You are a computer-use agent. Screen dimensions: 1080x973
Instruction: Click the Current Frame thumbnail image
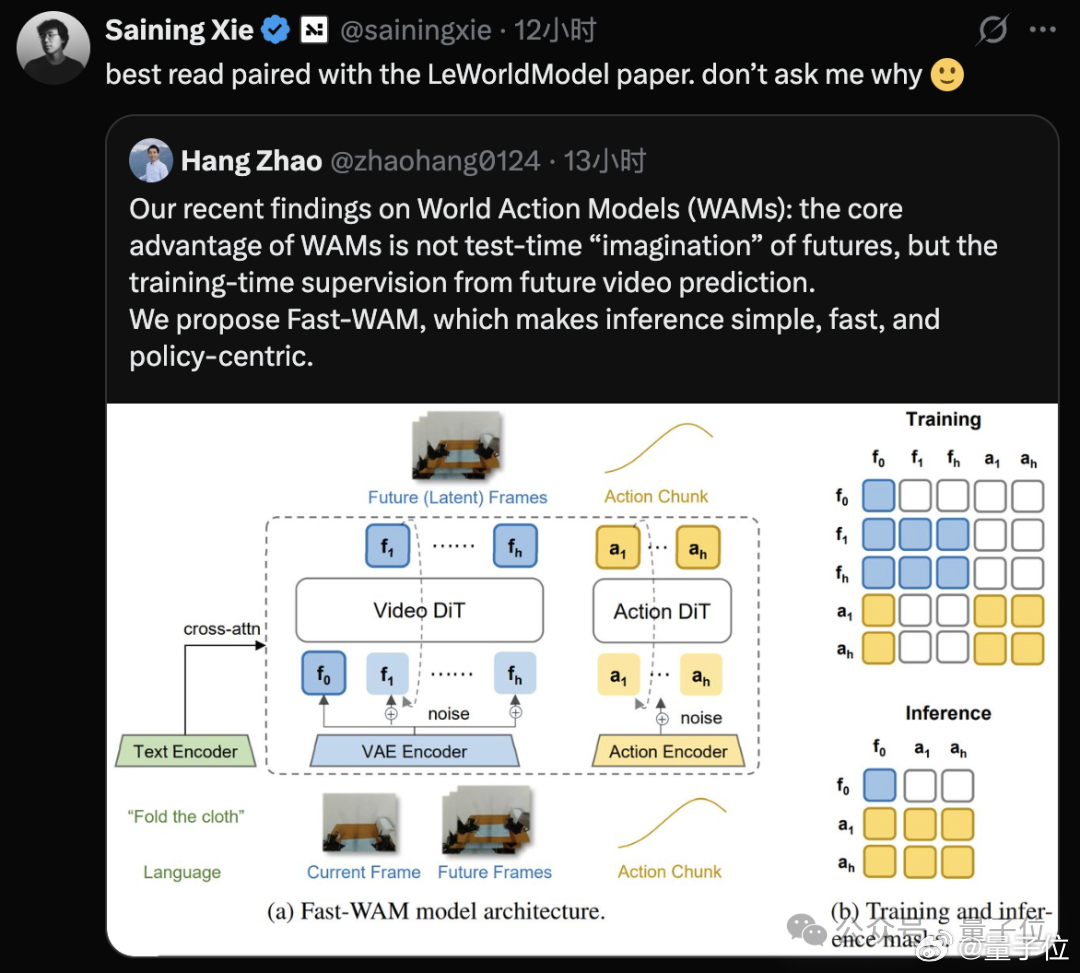point(361,822)
